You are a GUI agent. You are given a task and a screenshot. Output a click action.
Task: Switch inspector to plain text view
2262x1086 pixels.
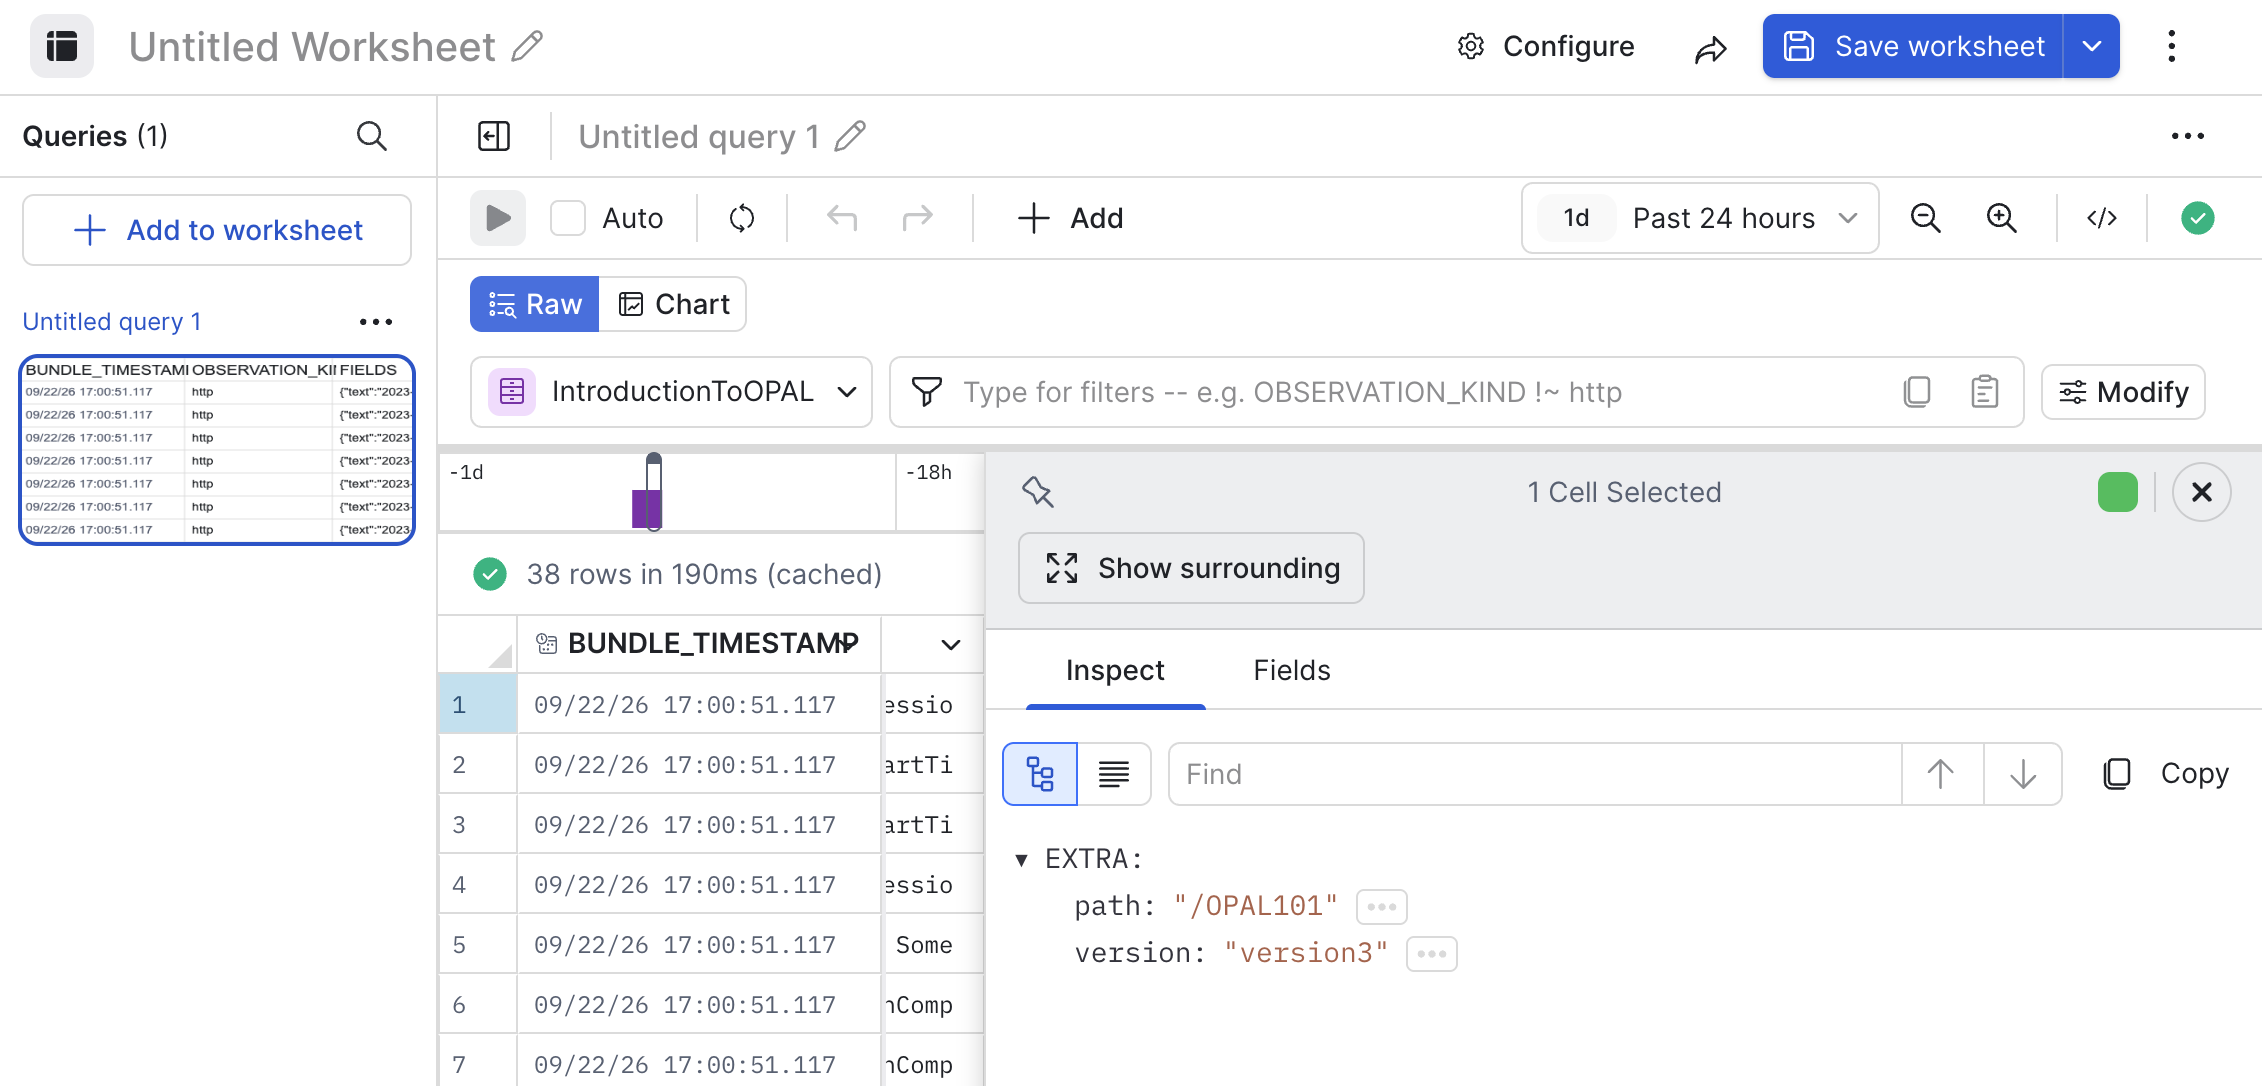[1114, 774]
